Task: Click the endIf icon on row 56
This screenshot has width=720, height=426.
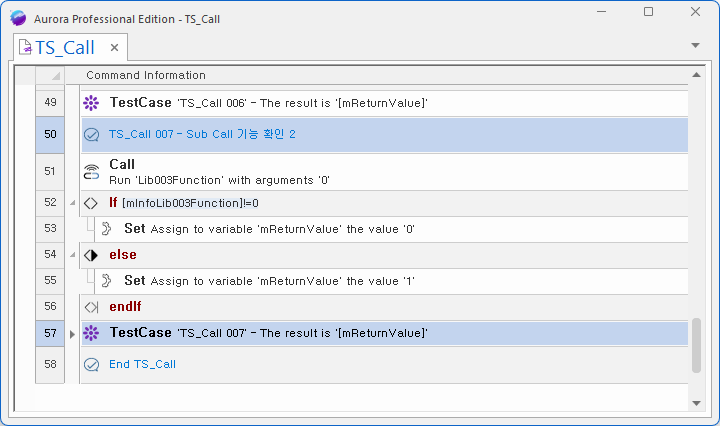Action: (91, 307)
